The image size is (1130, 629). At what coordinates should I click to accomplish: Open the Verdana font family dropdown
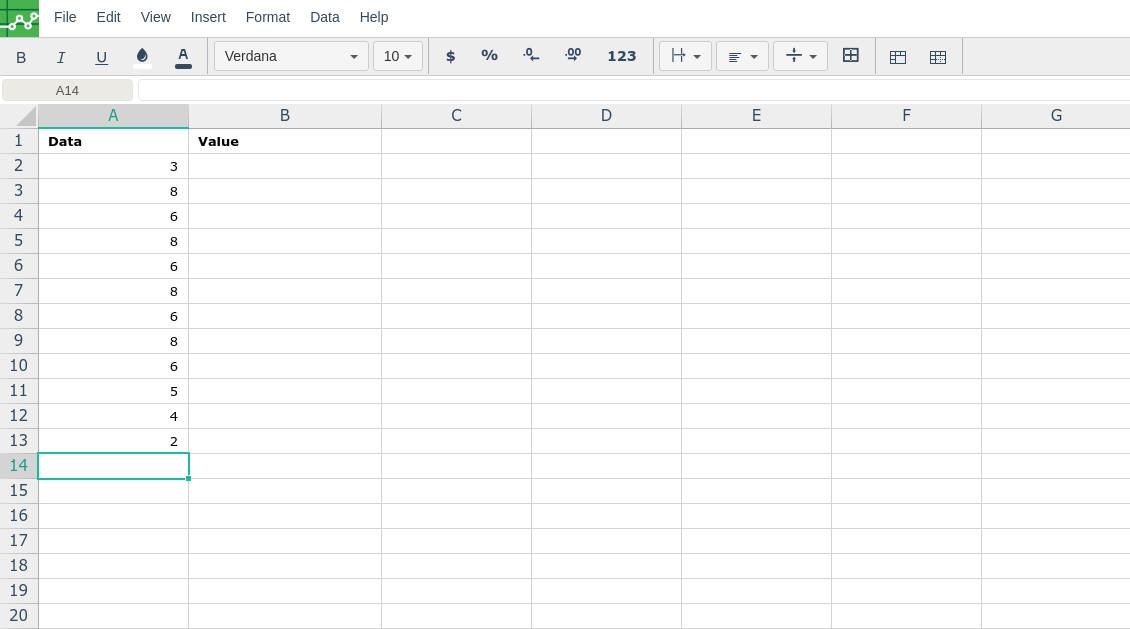point(291,56)
